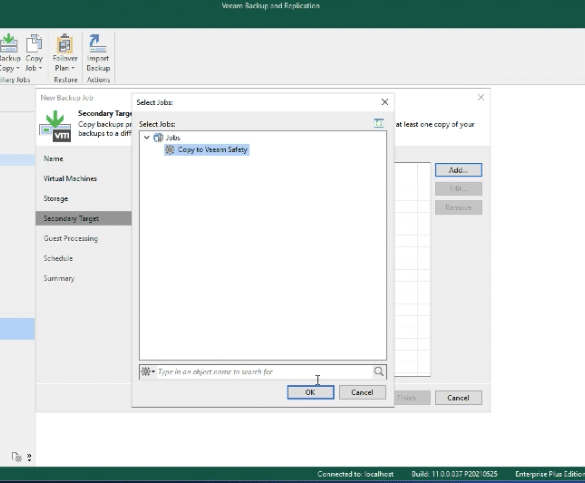Go to the Summary wizard step
Image resolution: width=585 pixels, height=483 pixels.
[x=59, y=278]
